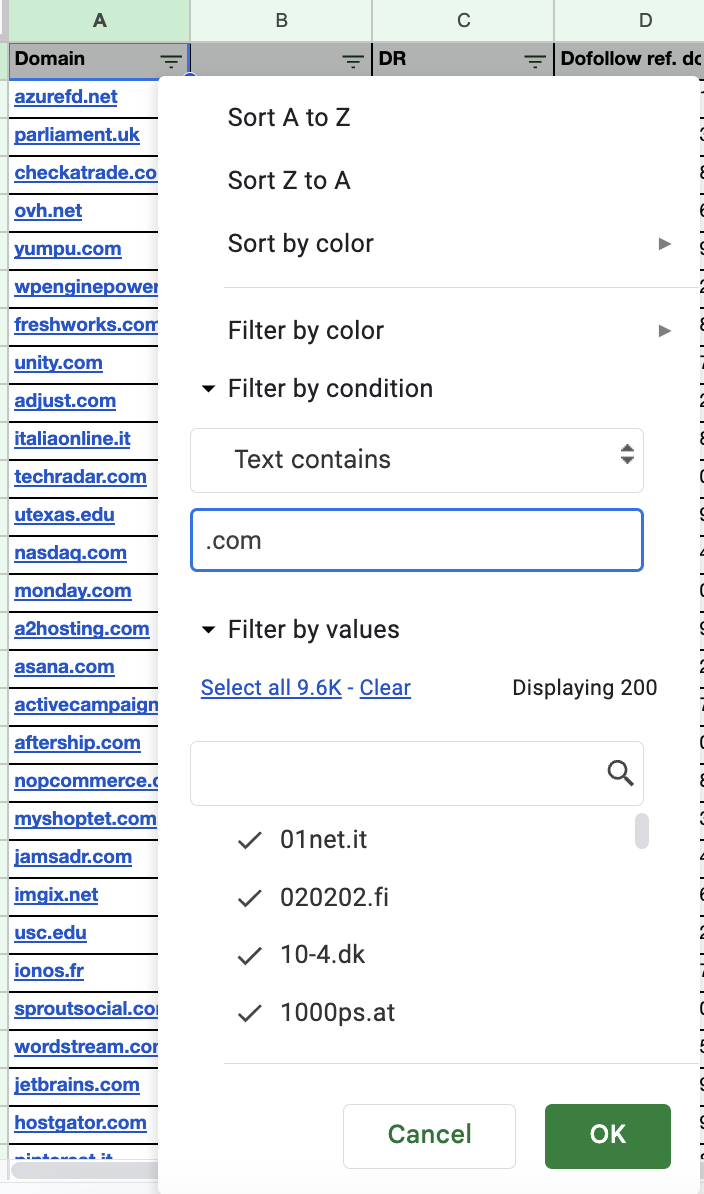
Task: Click the values list scrollbar thumb
Action: click(x=642, y=831)
